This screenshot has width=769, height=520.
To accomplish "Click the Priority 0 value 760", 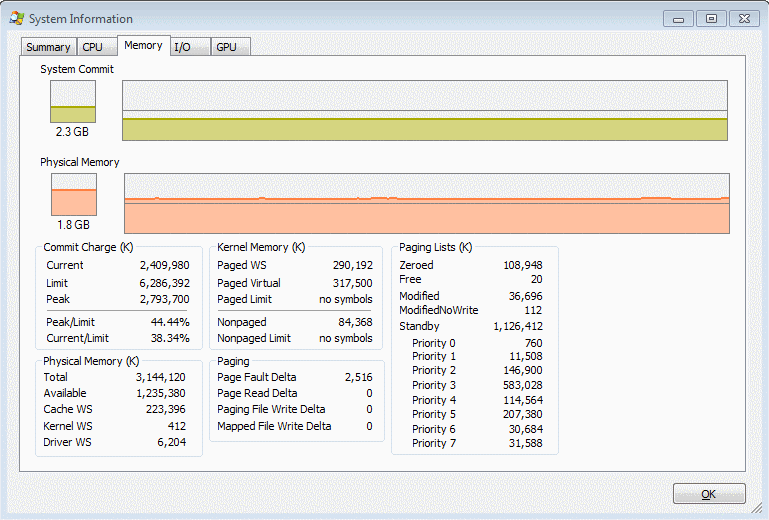I will point(534,343).
